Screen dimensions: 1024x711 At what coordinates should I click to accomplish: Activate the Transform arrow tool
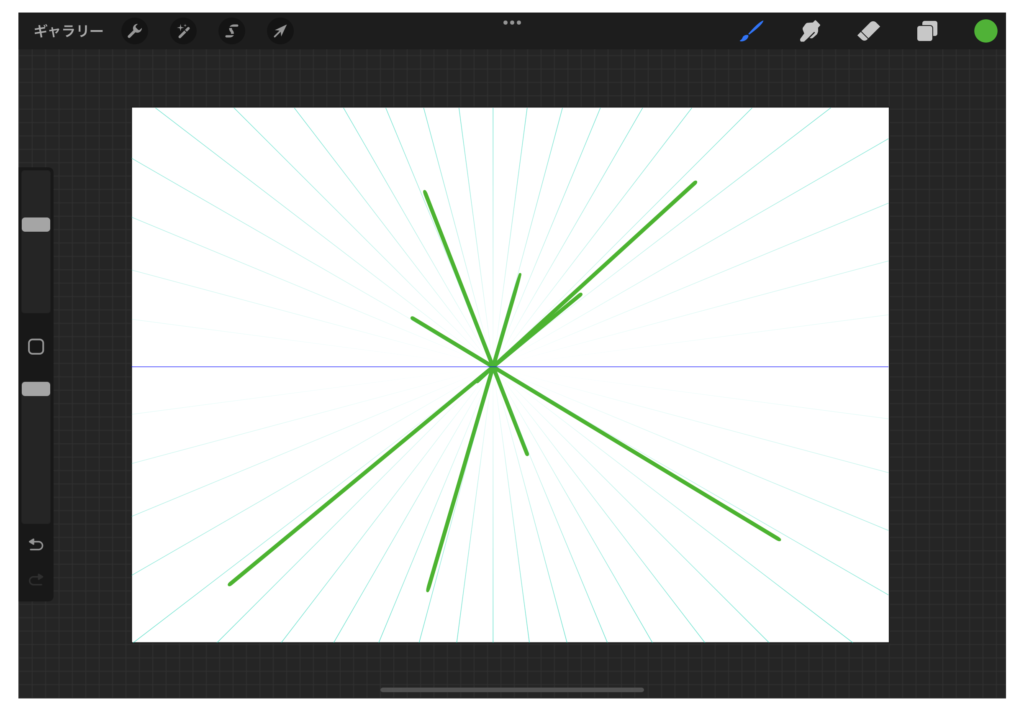pos(280,31)
